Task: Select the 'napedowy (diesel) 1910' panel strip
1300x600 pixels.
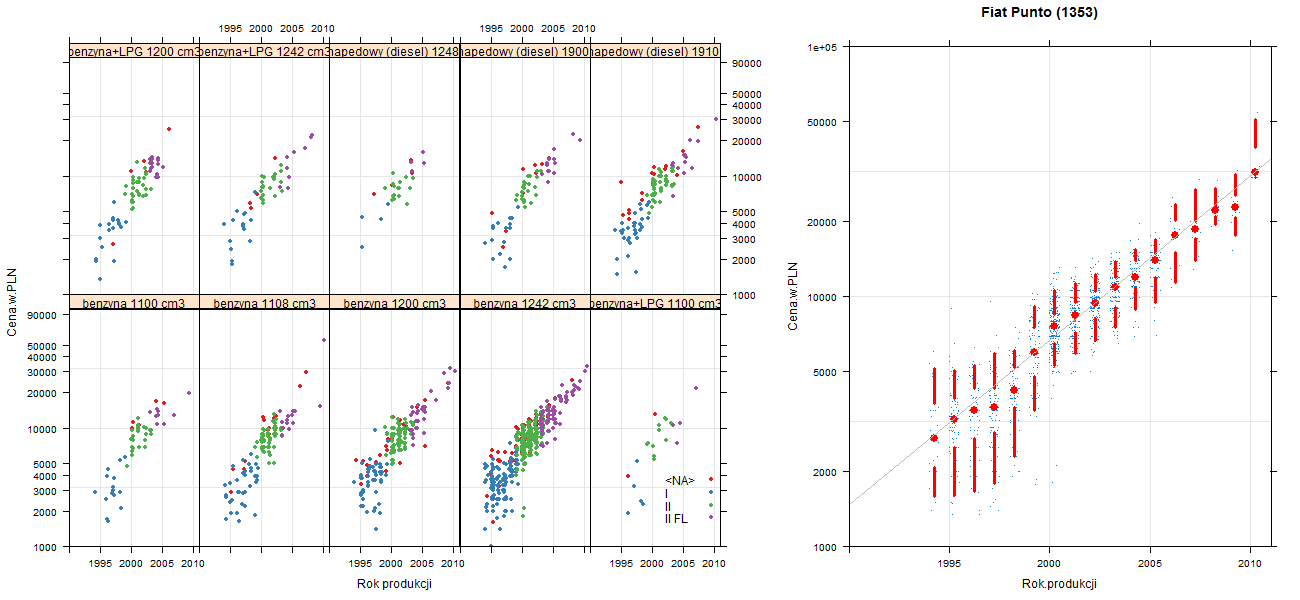Action: (x=656, y=51)
